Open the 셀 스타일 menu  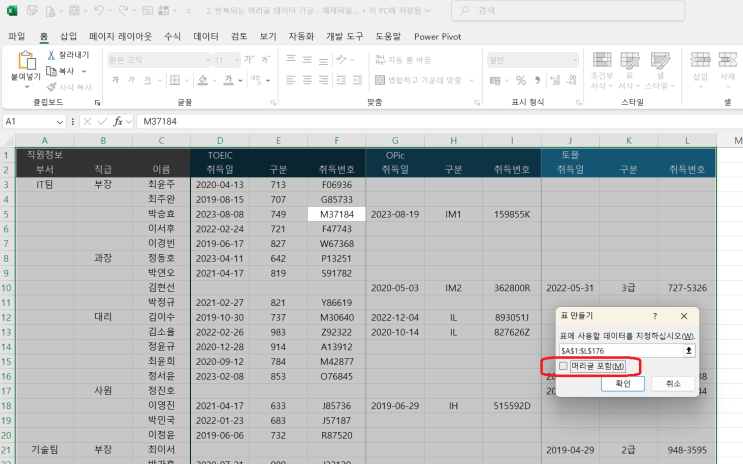pyautogui.click(x=660, y=70)
